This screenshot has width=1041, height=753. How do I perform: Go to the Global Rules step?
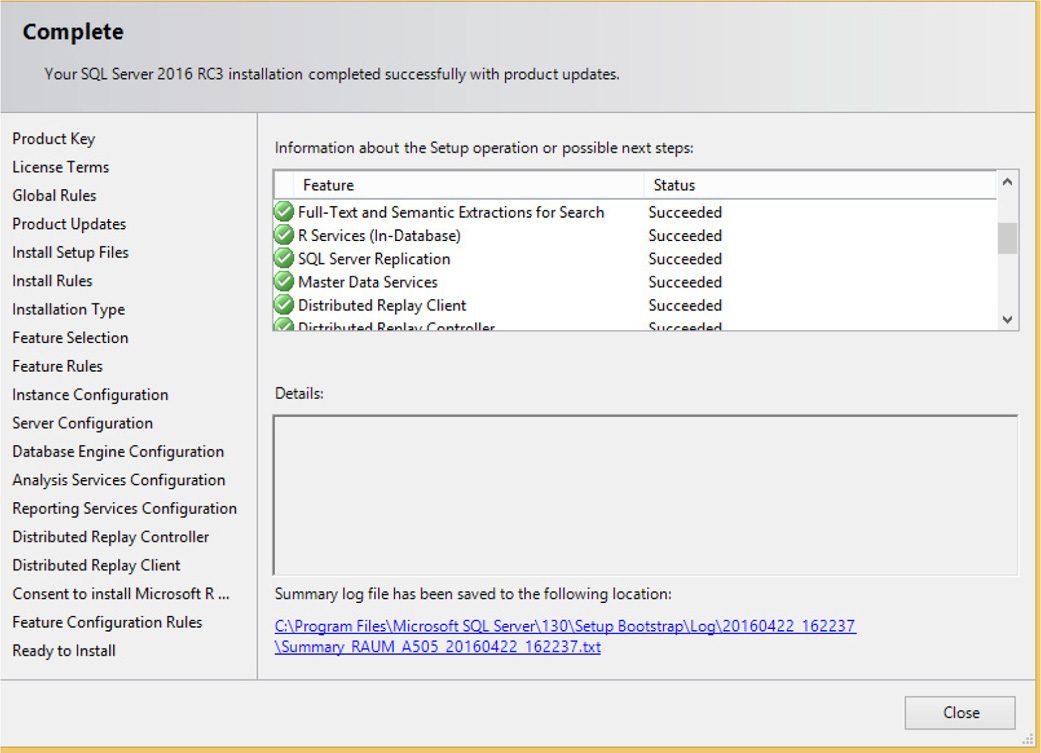pos(54,196)
